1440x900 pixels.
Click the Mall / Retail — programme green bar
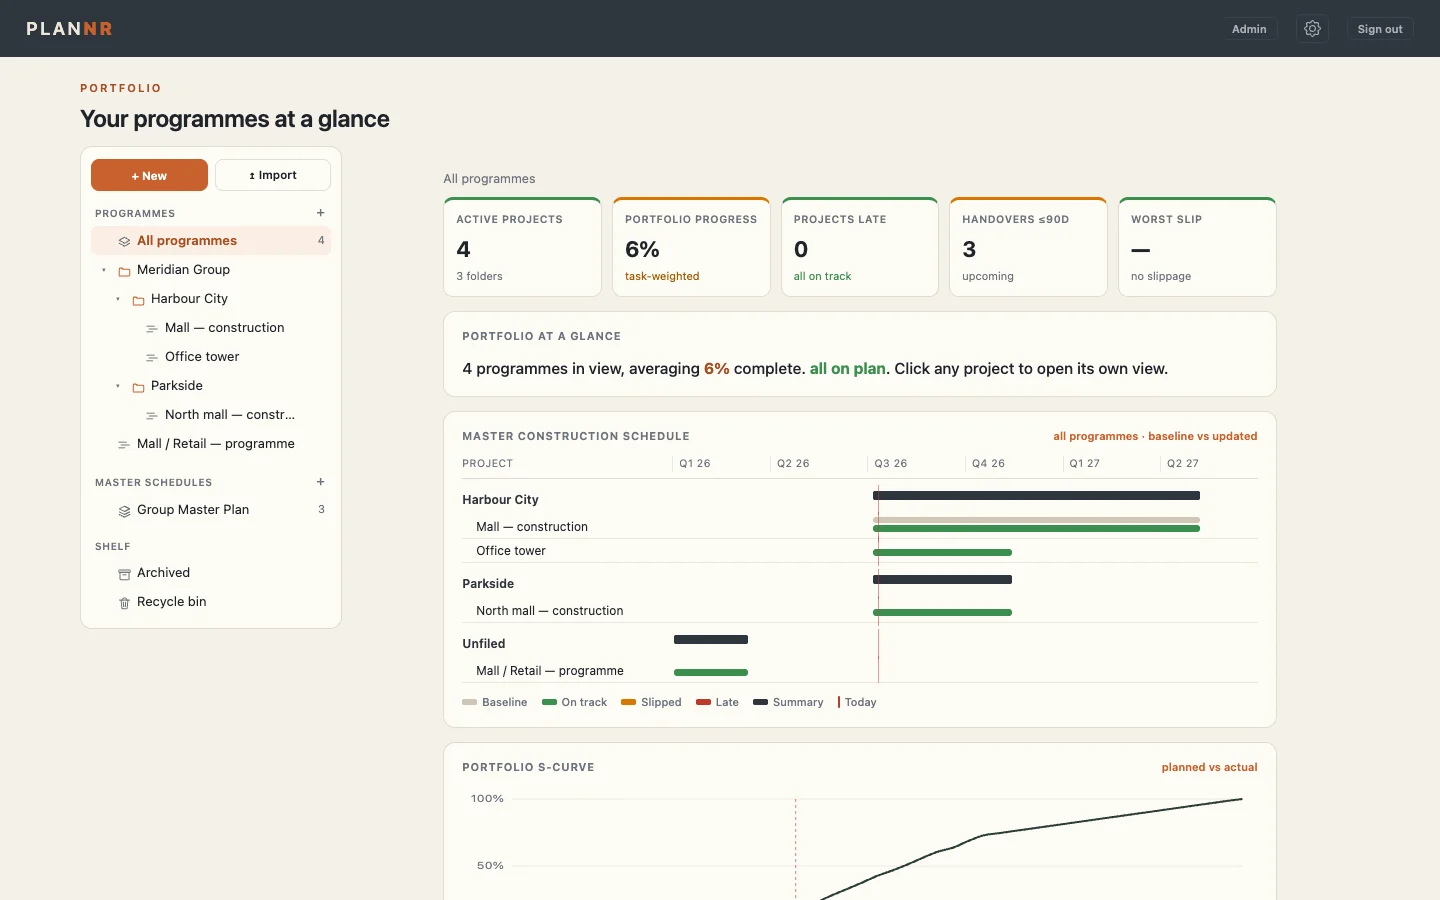[x=711, y=672]
